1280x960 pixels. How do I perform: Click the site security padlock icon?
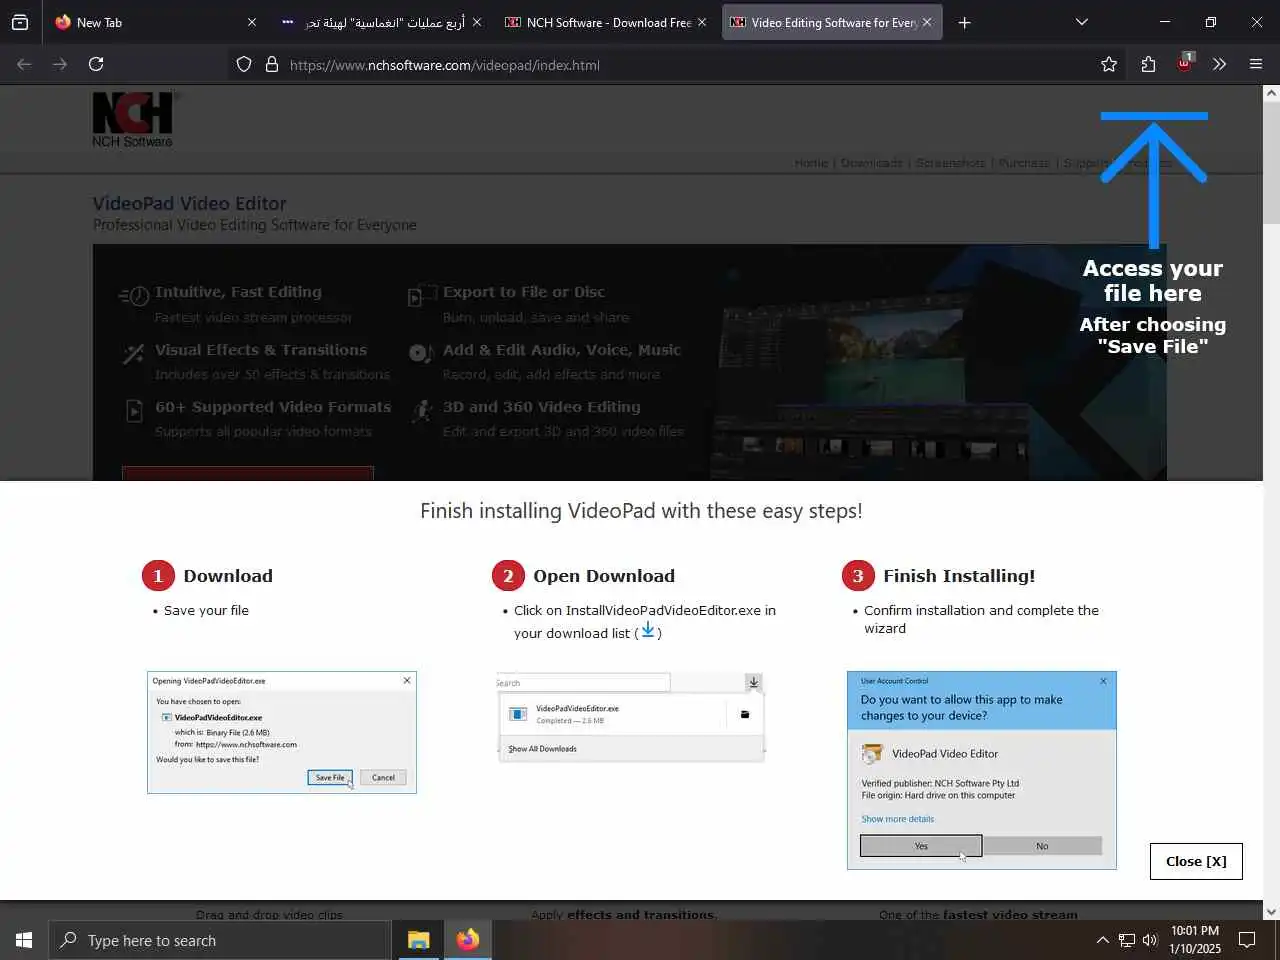(x=272, y=65)
